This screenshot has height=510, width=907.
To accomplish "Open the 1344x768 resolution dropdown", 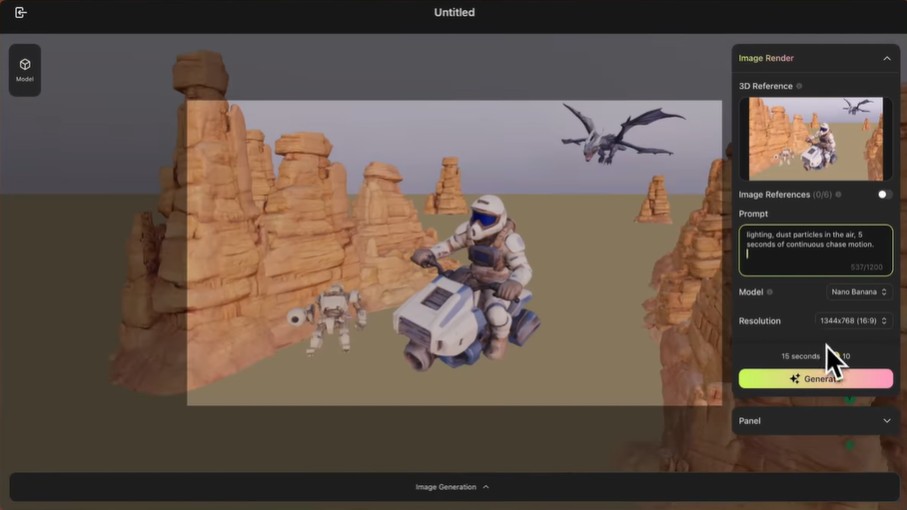I will click(854, 321).
